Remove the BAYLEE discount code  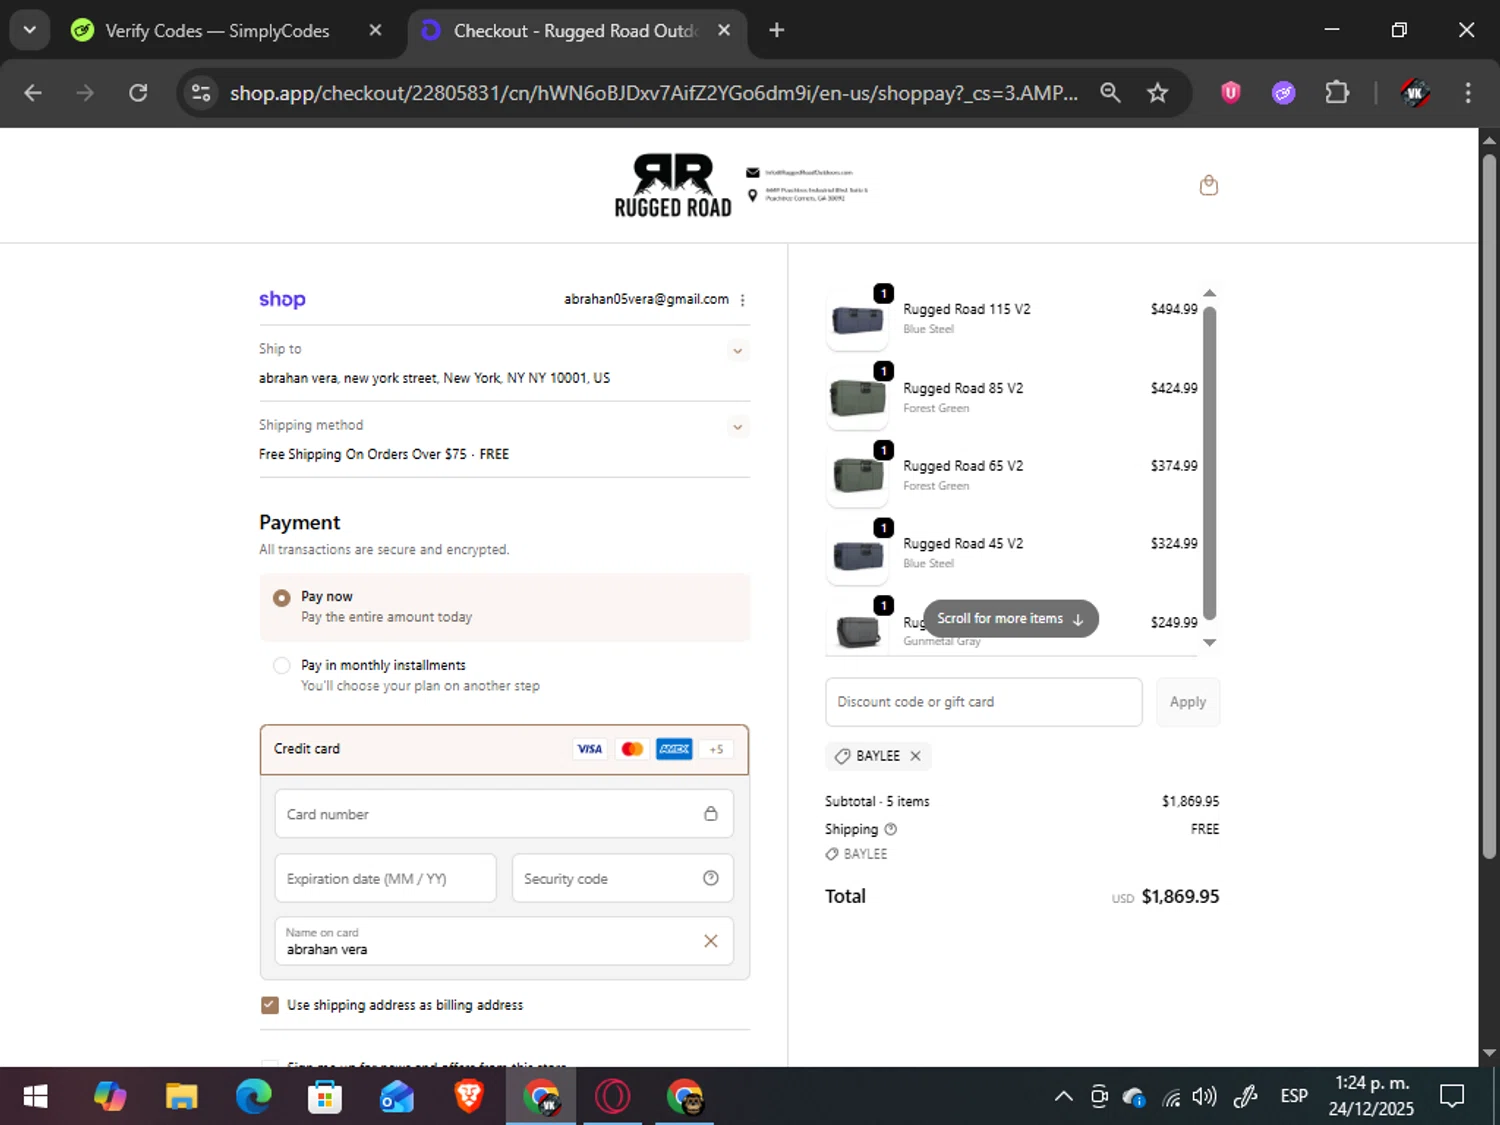[x=915, y=756]
